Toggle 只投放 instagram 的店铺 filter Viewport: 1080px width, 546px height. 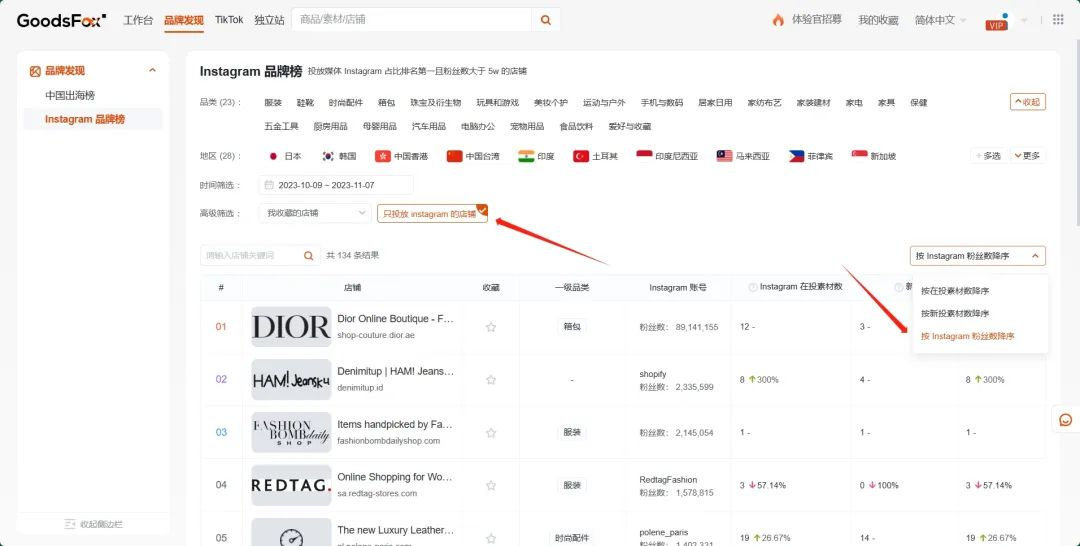(431, 214)
